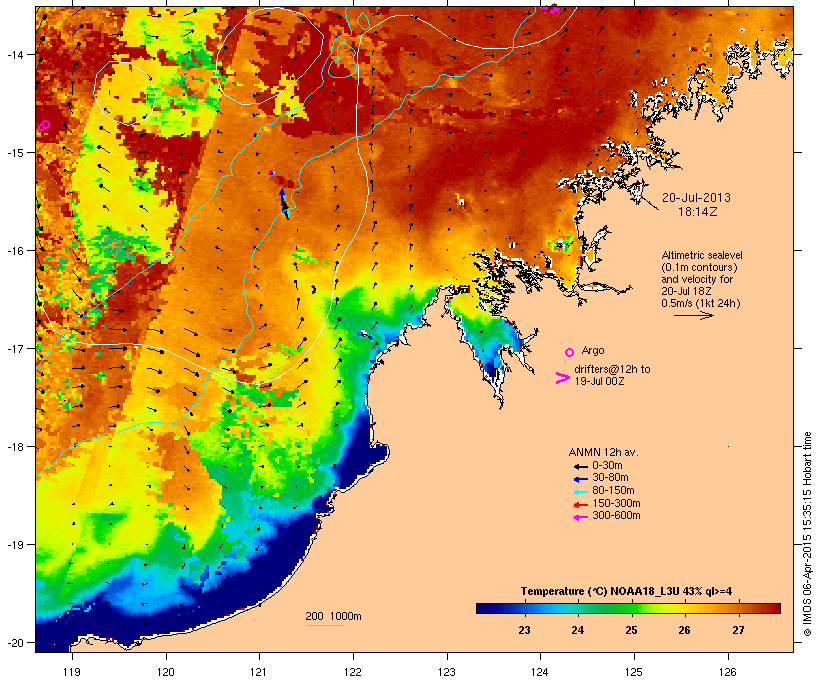The width and height of the screenshot is (820, 680).
Task: Click the '80-150m' depth label
Action: pos(613,491)
